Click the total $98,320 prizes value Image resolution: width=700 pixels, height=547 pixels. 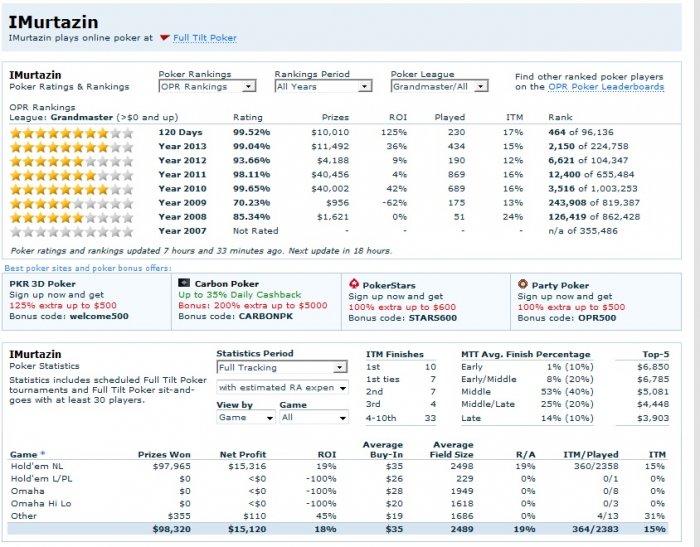171,529
